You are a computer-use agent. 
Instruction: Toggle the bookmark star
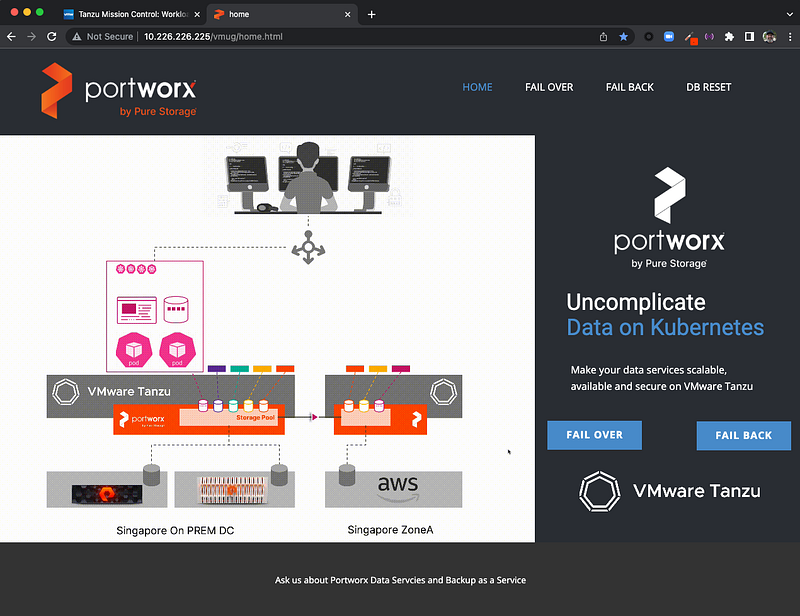[623, 37]
